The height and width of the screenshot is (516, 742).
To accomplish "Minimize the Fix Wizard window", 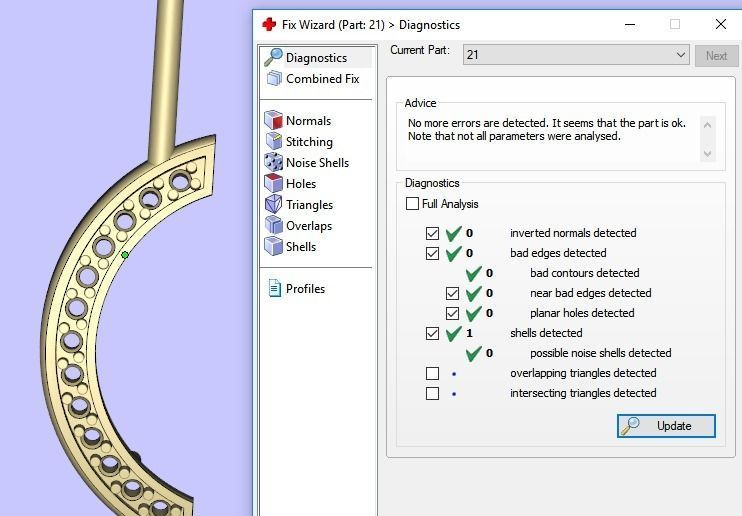I will coord(630,25).
